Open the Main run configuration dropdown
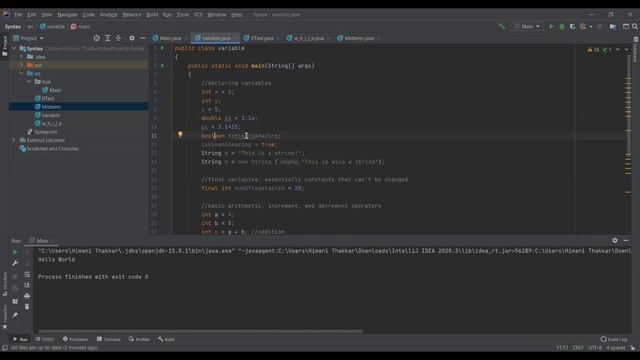Viewport: 640px width, 360px height. pyautogui.click(x=527, y=27)
